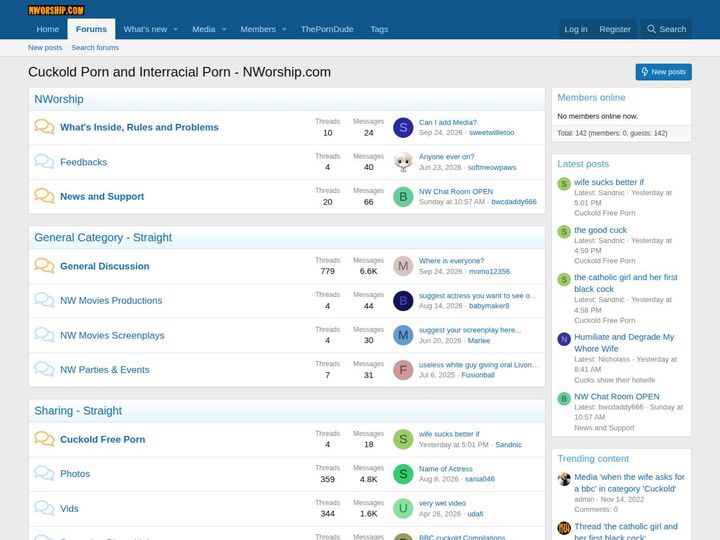Open the momo12356 username link
The image size is (720, 540).
point(489,271)
